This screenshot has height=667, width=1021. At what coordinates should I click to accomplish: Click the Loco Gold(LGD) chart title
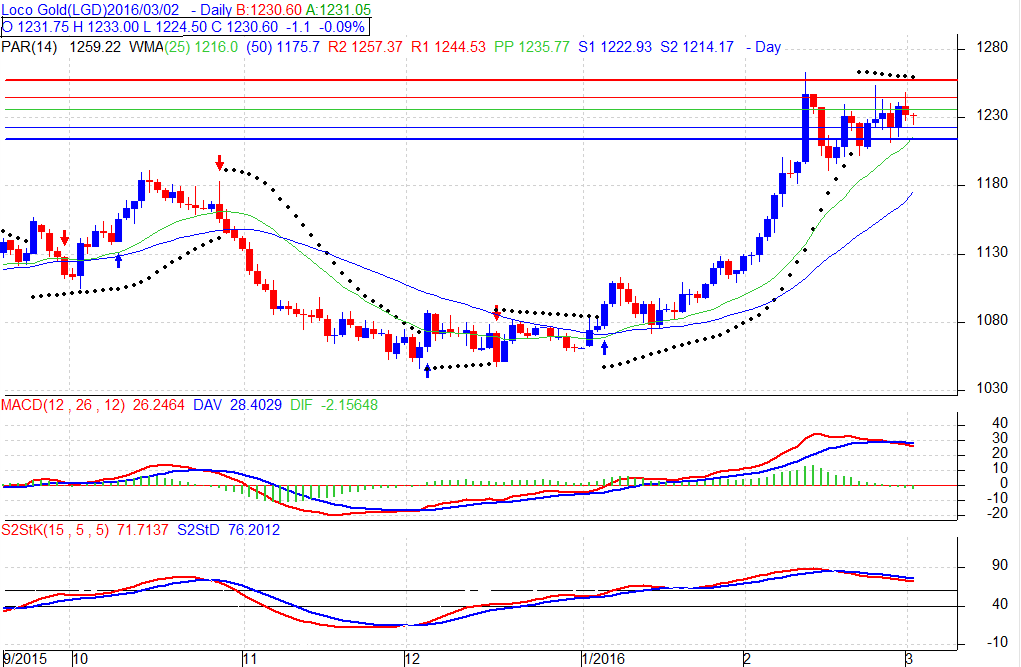coord(90,10)
